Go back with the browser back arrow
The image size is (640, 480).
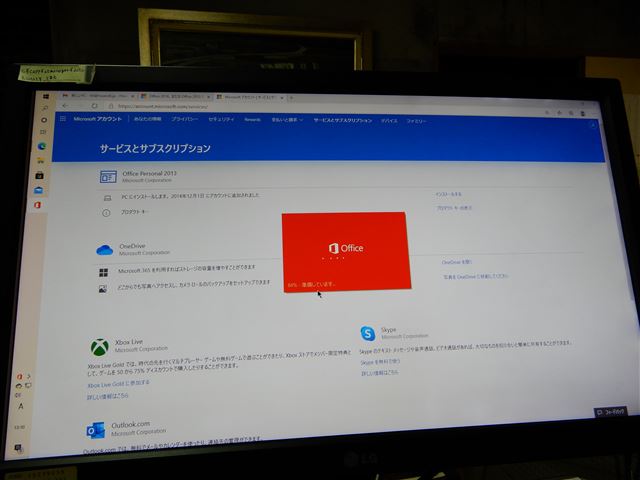click(65, 106)
